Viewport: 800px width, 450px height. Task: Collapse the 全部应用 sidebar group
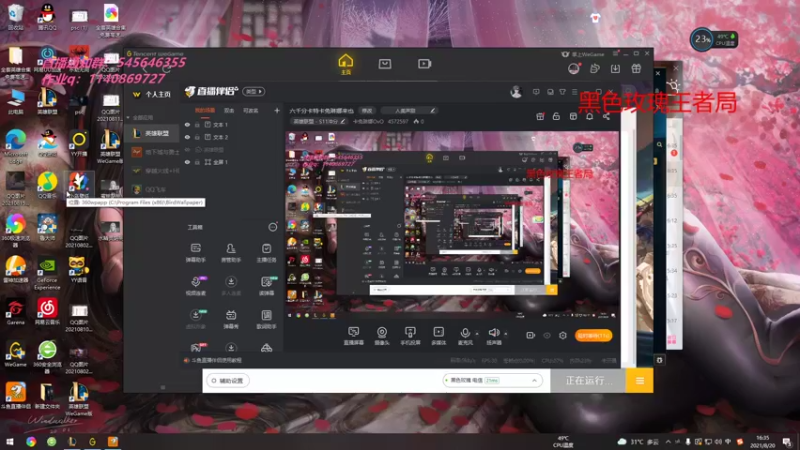click(x=129, y=117)
